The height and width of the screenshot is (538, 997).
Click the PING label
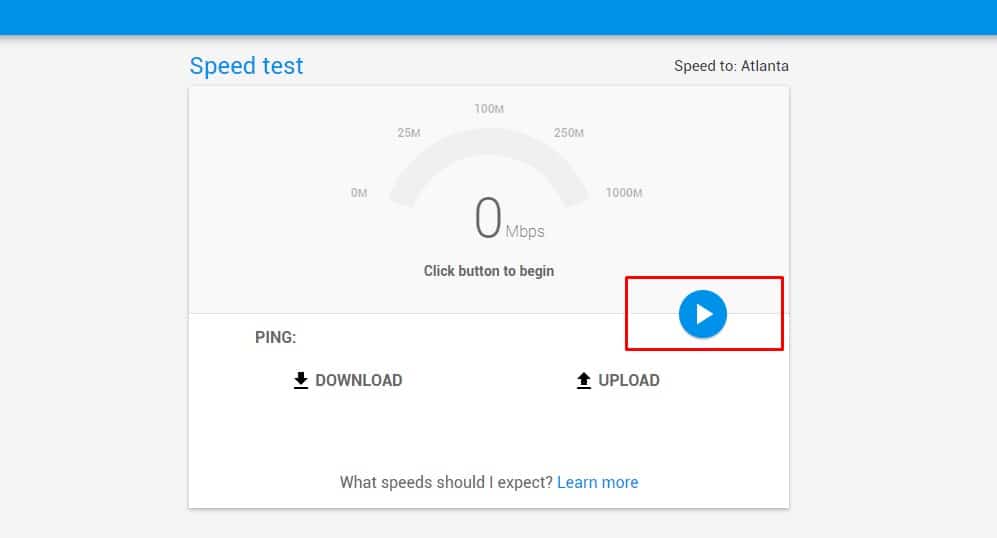click(x=276, y=337)
